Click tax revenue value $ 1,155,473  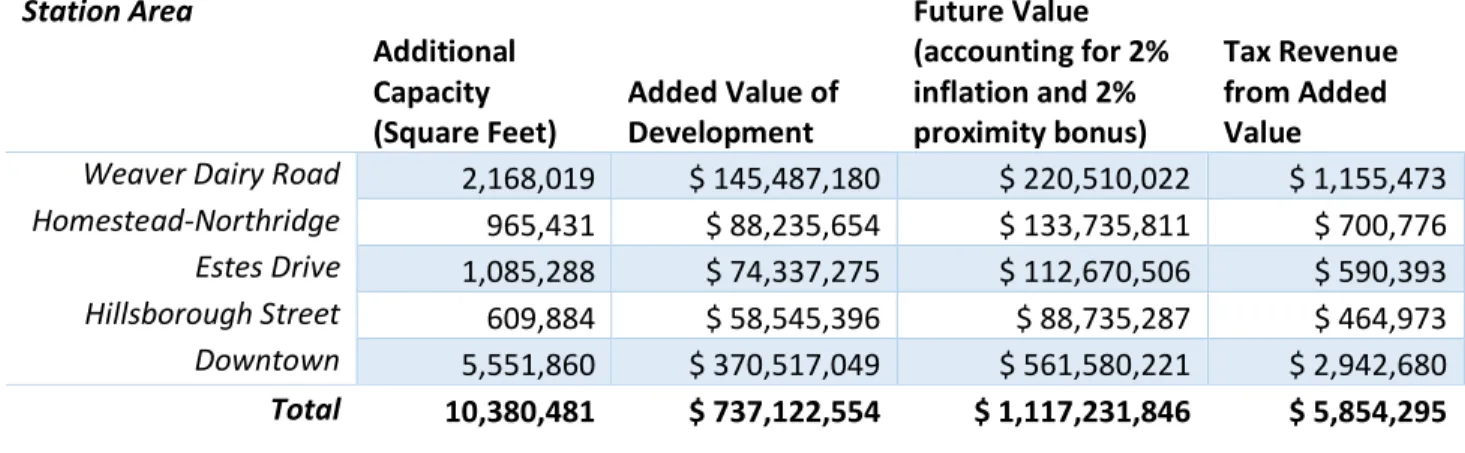[x=1370, y=179]
